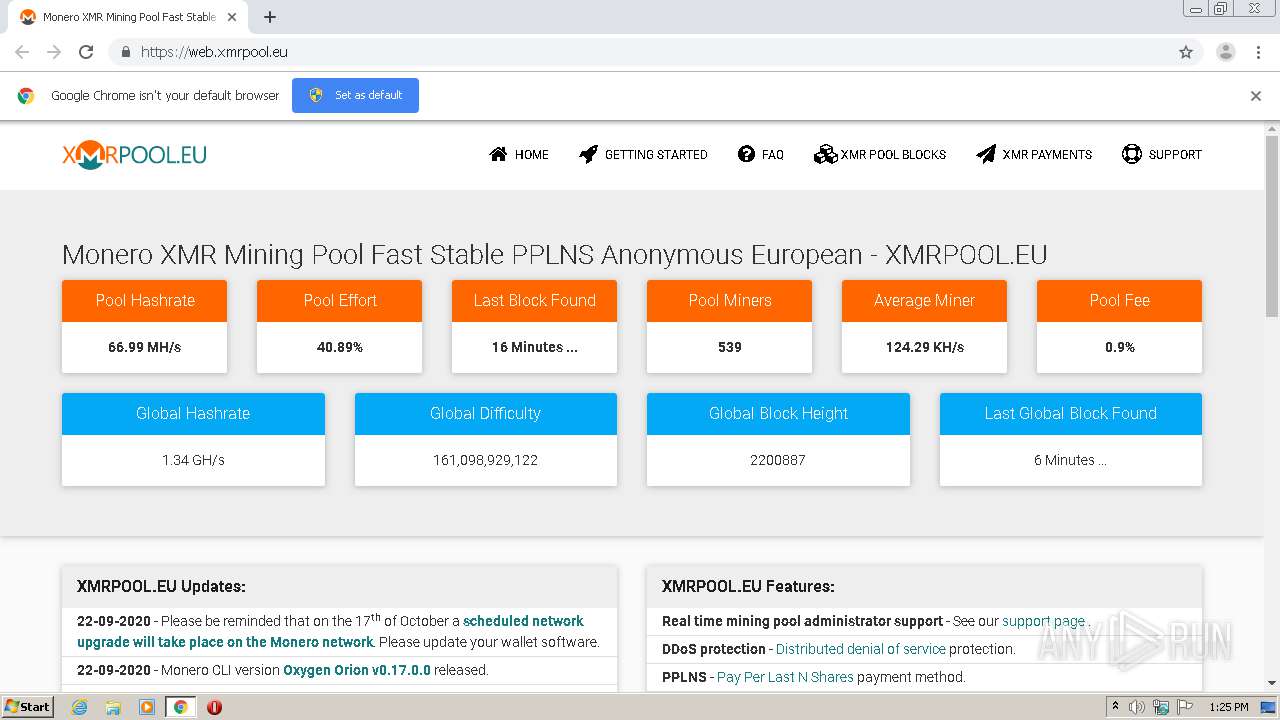This screenshot has height=720, width=1280.
Task: Close the Monero XMR Mining Pool tab
Action: 232,17
